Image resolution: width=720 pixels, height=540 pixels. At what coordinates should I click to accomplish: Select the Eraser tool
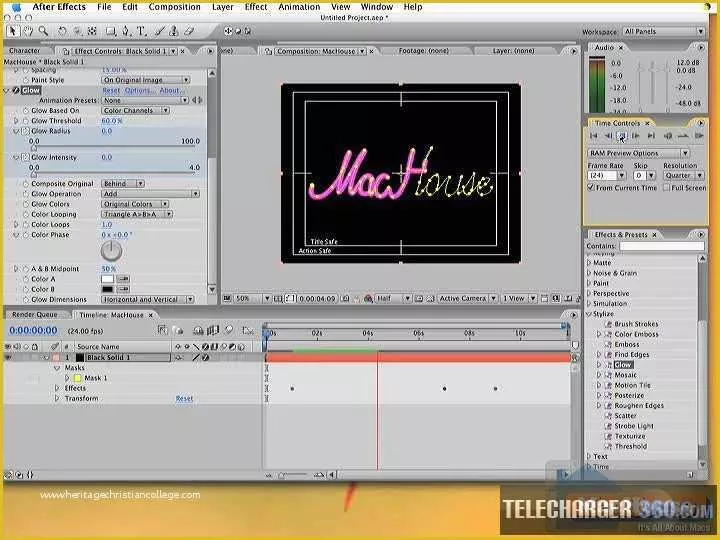pos(189,31)
